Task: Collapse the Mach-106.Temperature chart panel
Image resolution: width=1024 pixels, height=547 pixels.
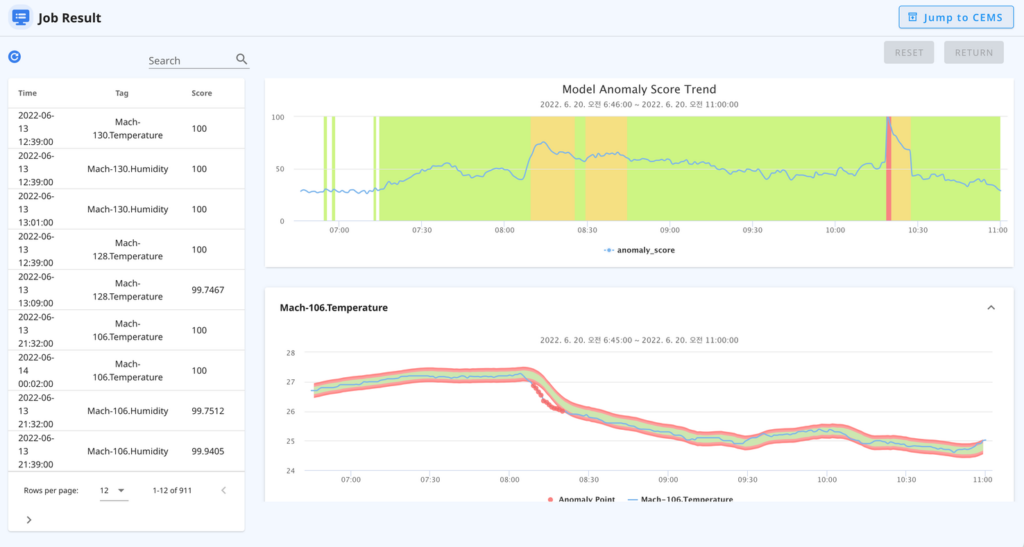Action: click(991, 308)
